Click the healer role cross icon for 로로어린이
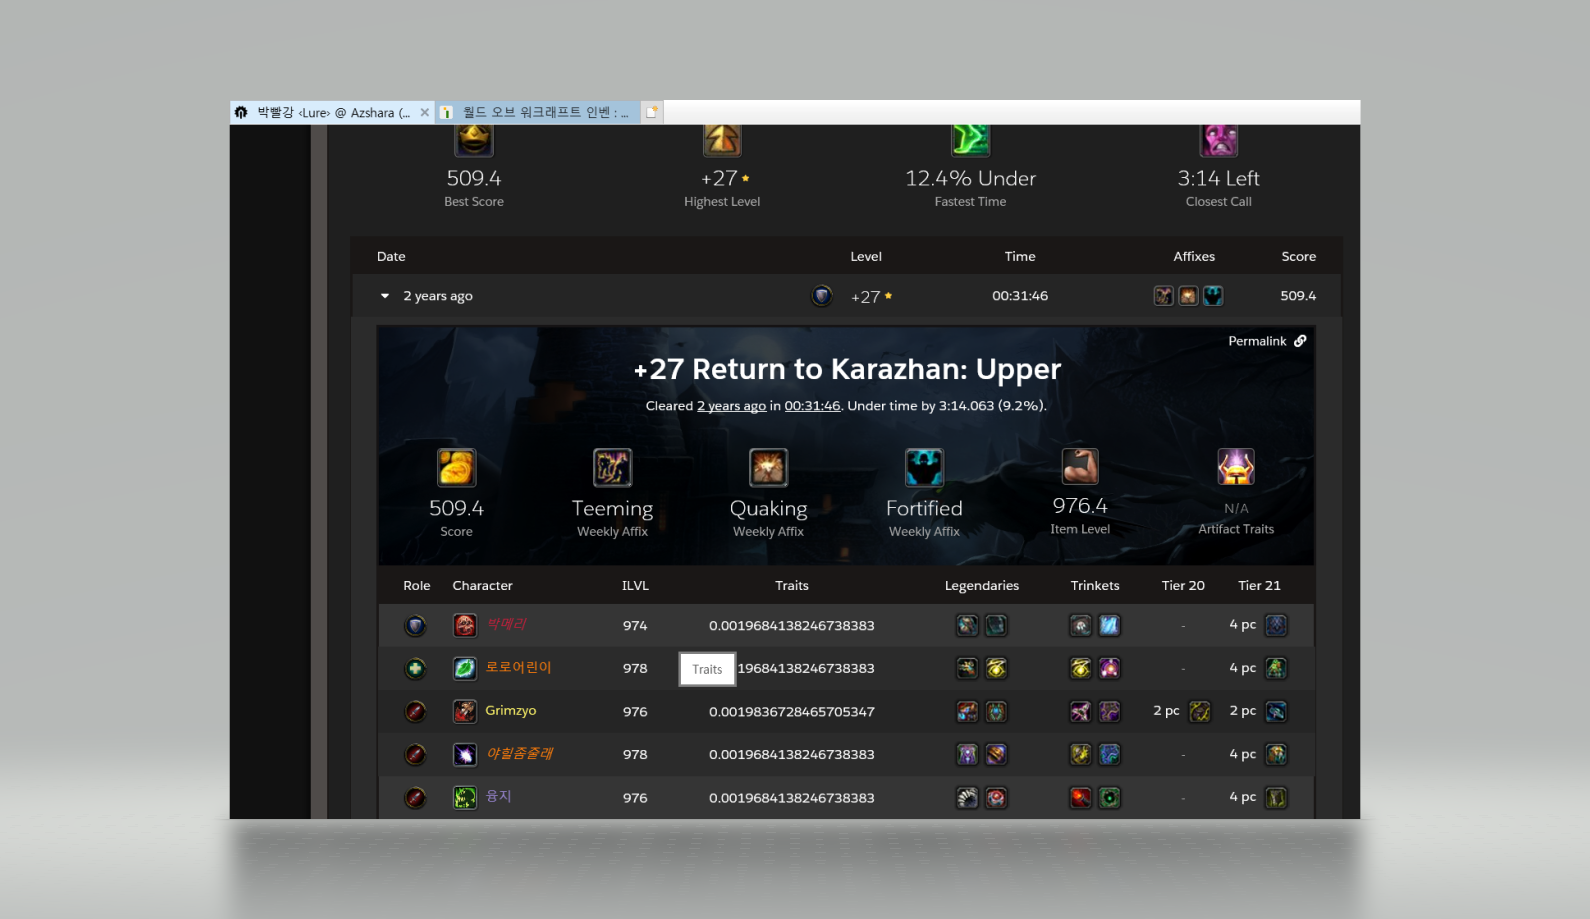The height and width of the screenshot is (919, 1590). (x=415, y=669)
